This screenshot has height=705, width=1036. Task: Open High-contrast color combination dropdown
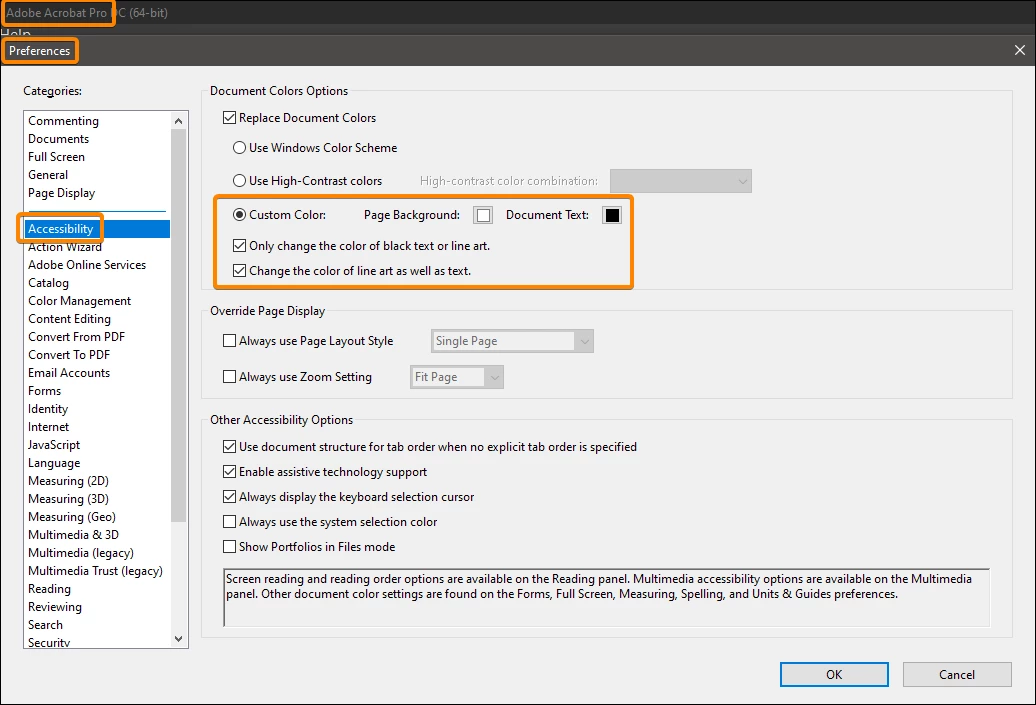click(681, 181)
